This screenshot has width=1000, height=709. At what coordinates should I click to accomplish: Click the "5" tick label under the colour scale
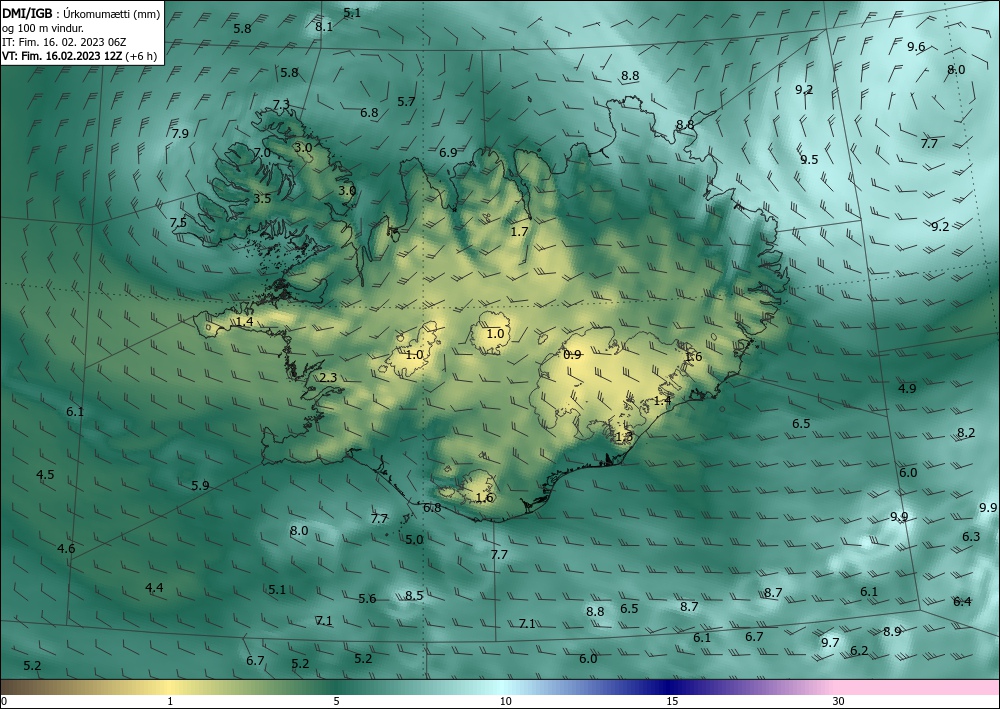(337, 702)
